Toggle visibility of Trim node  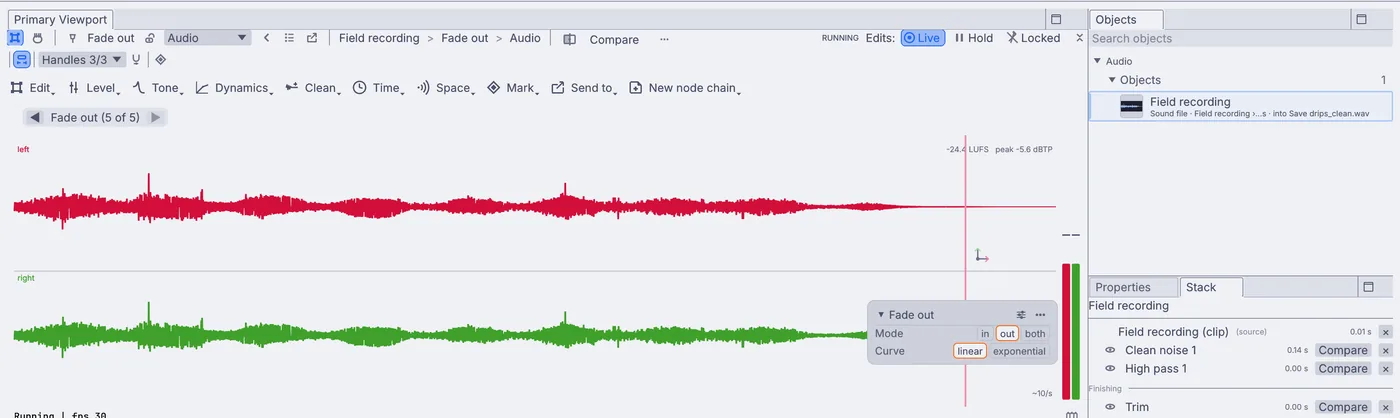(x=1110, y=407)
